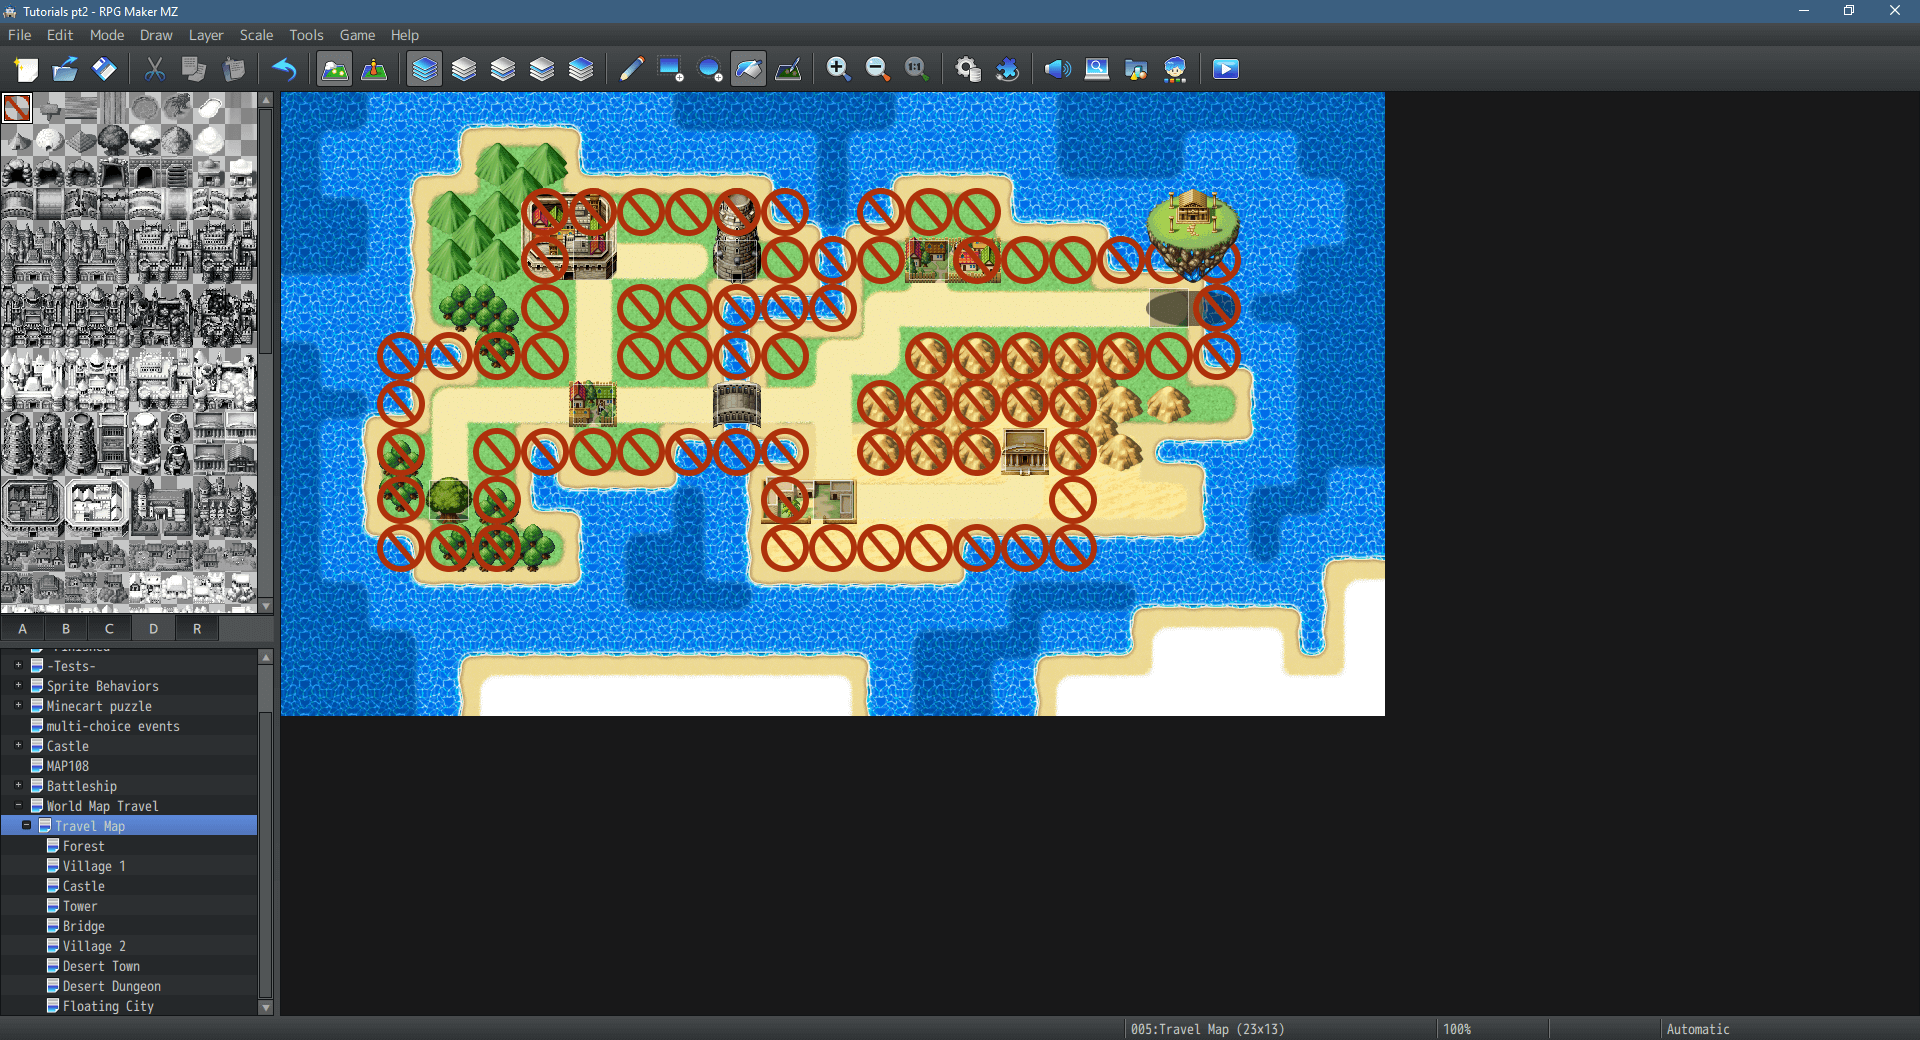Image resolution: width=1920 pixels, height=1040 pixels.
Task: Switch to Map editing mode
Action: click(334, 69)
